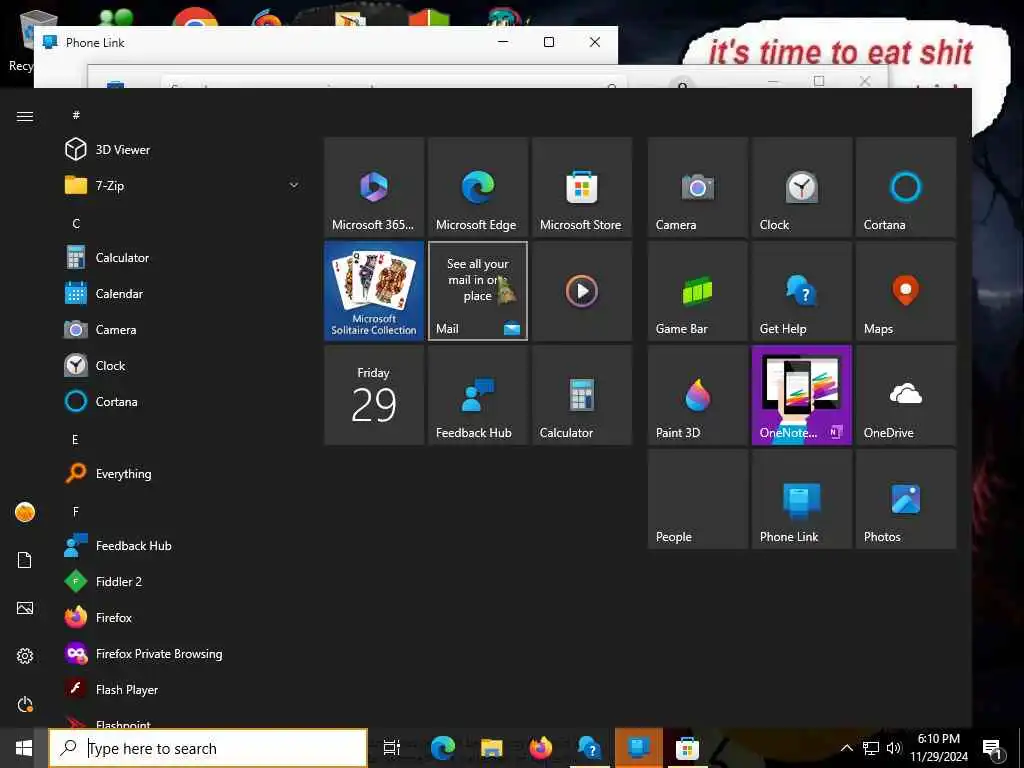Open the Phone Link tile

[802, 499]
